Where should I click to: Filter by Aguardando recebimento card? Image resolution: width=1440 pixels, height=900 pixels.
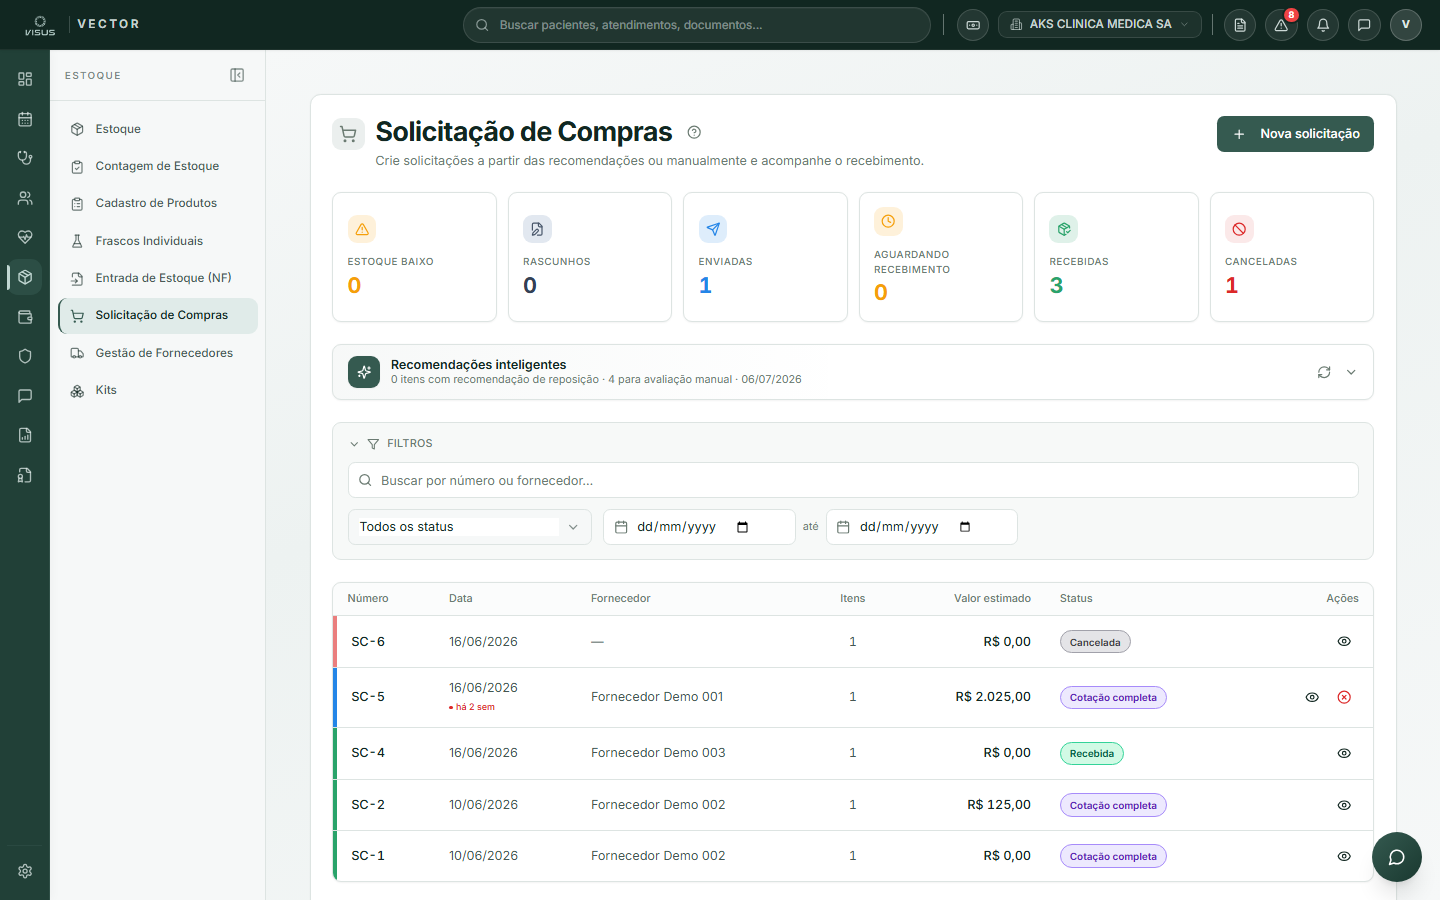tap(941, 257)
